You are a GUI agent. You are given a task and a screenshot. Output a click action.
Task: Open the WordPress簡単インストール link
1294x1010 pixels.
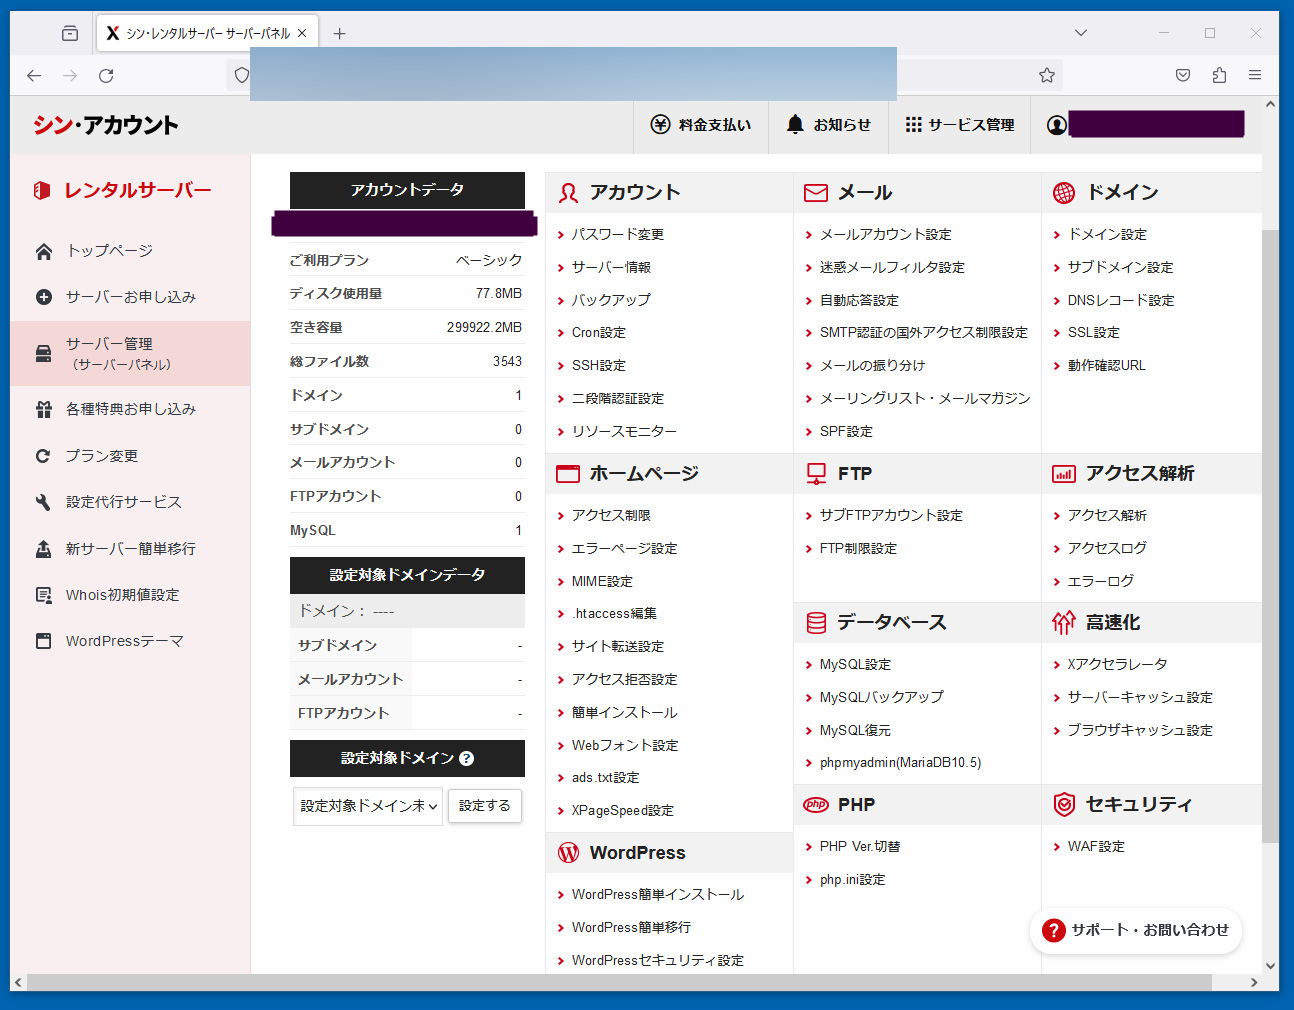tap(657, 894)
